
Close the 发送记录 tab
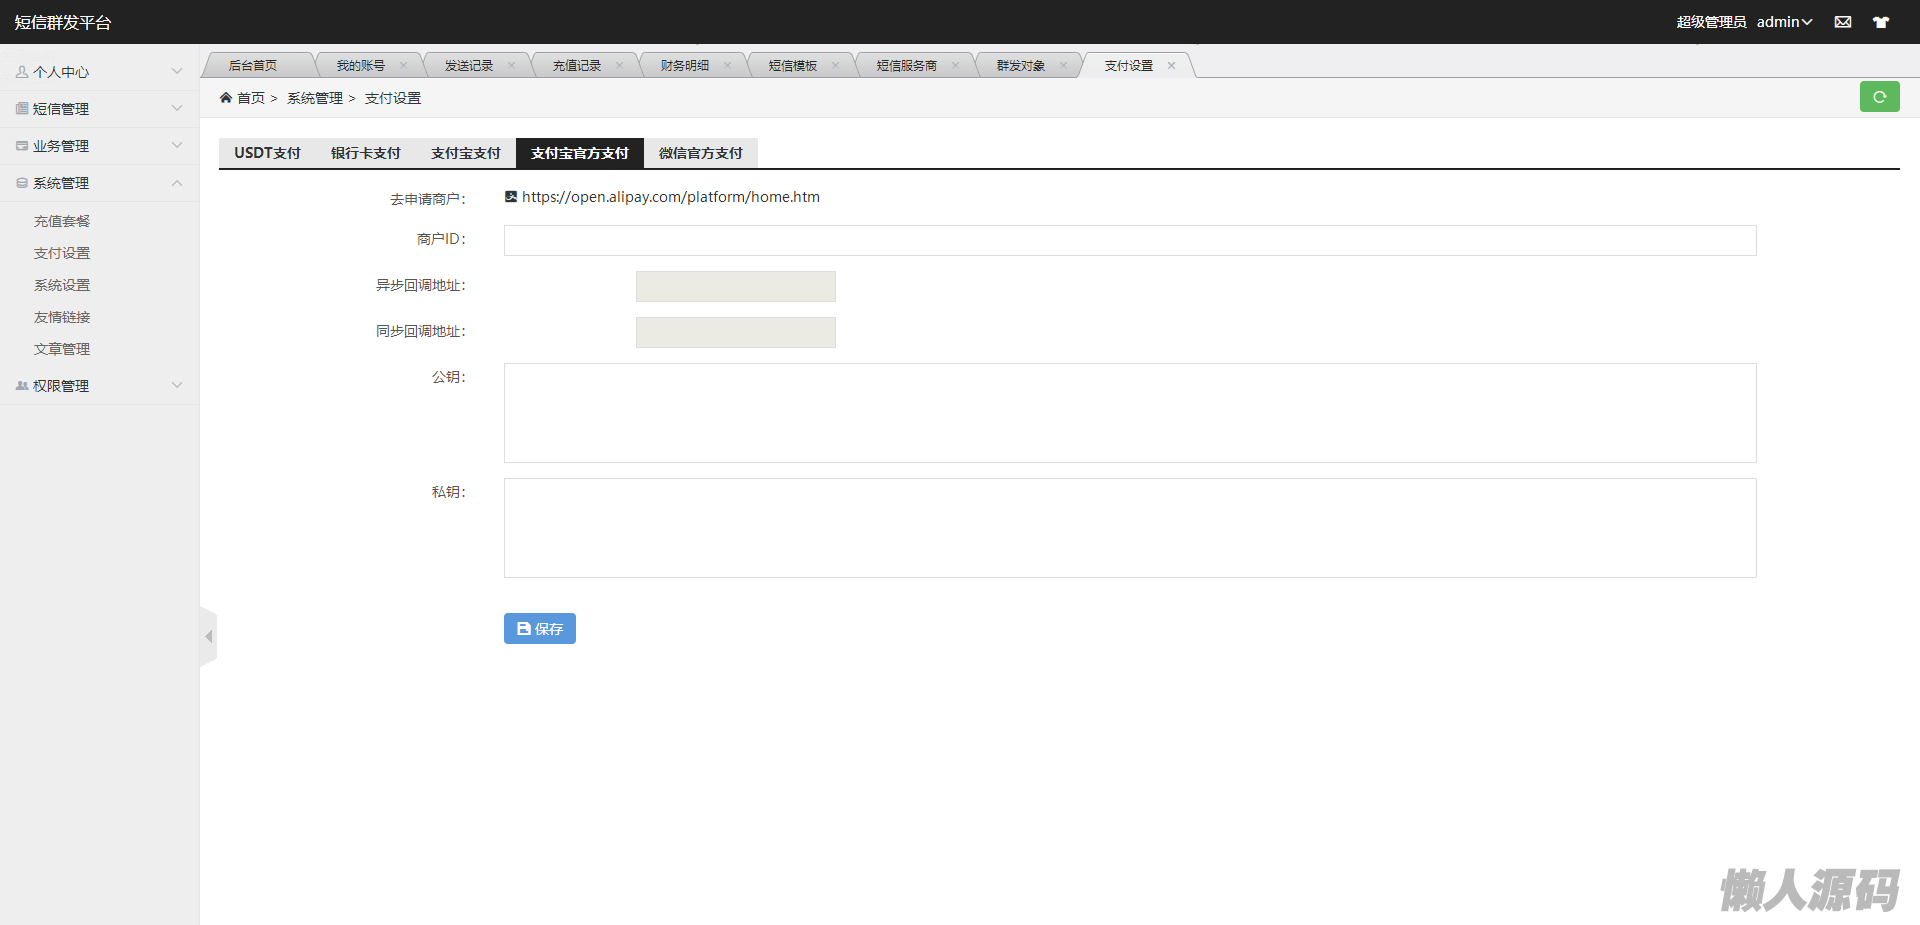pyautogui.click(x=511, y=66)
